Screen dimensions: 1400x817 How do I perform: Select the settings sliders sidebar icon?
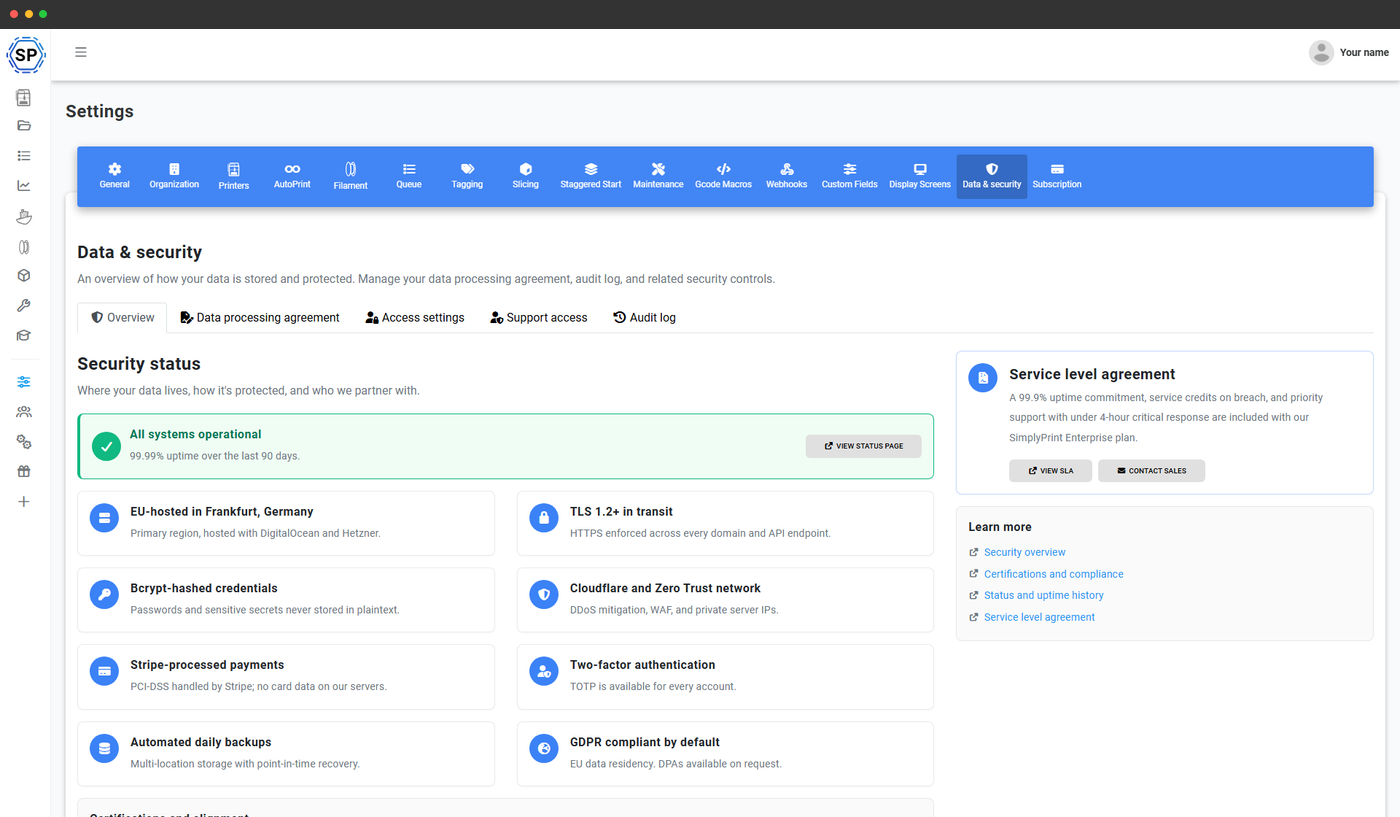coord(24,382)
